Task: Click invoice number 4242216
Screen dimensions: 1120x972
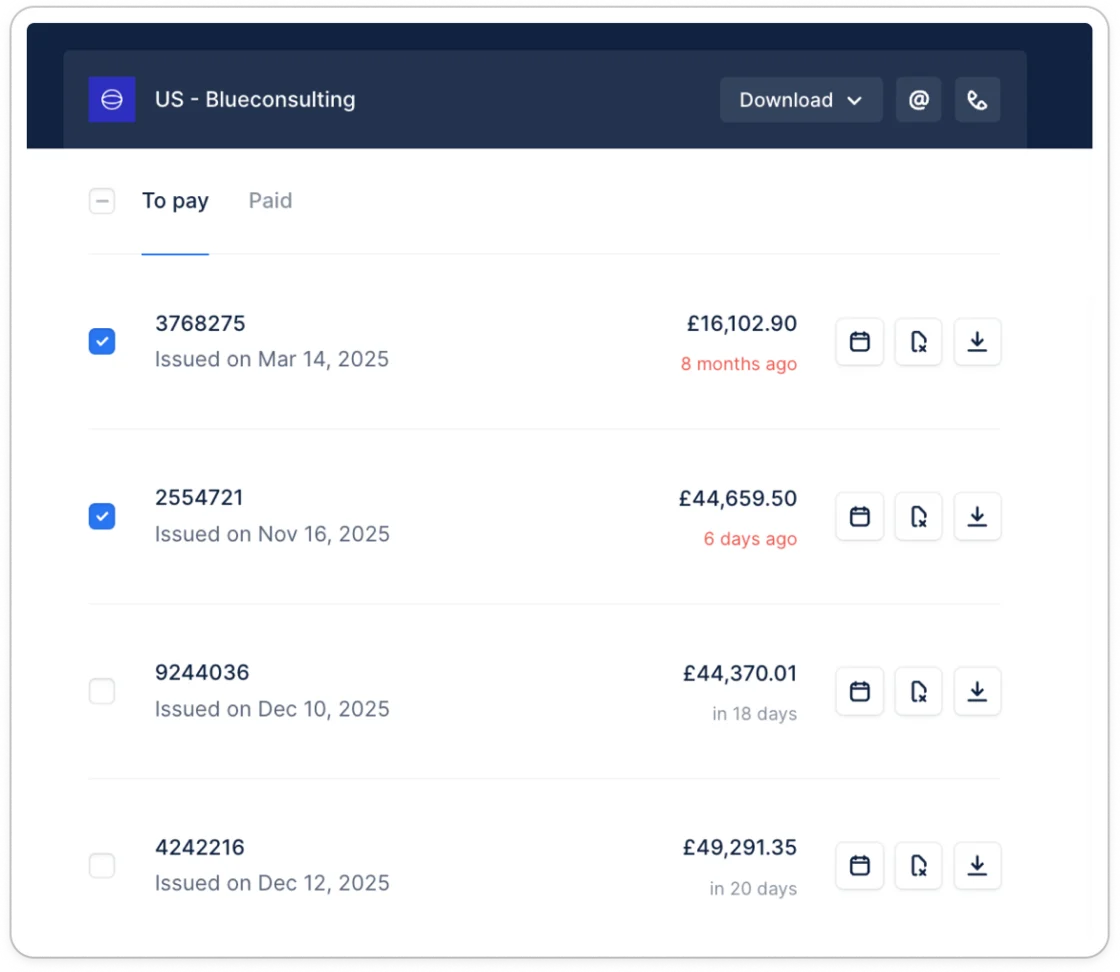Action: click(x=200, y=848)
